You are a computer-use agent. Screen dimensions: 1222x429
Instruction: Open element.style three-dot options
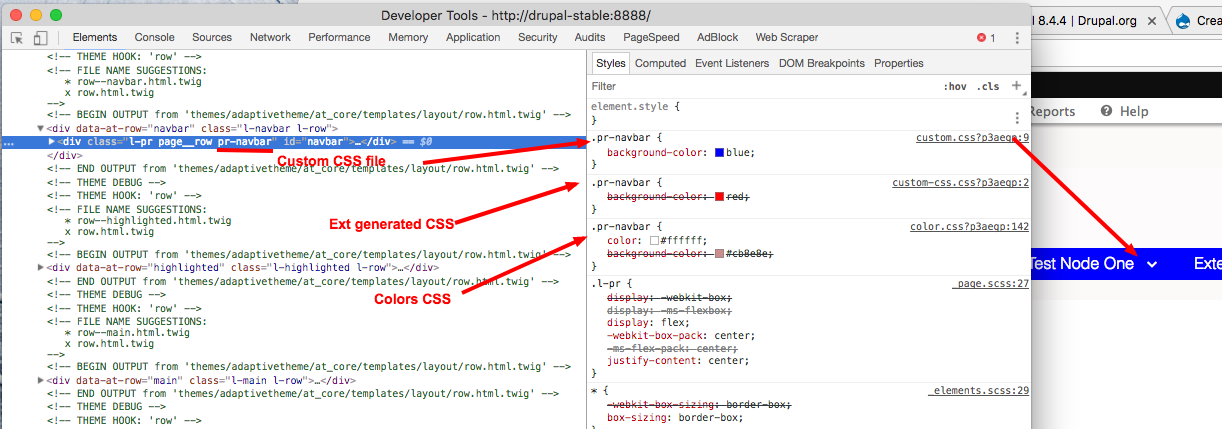coord(1017,118)
